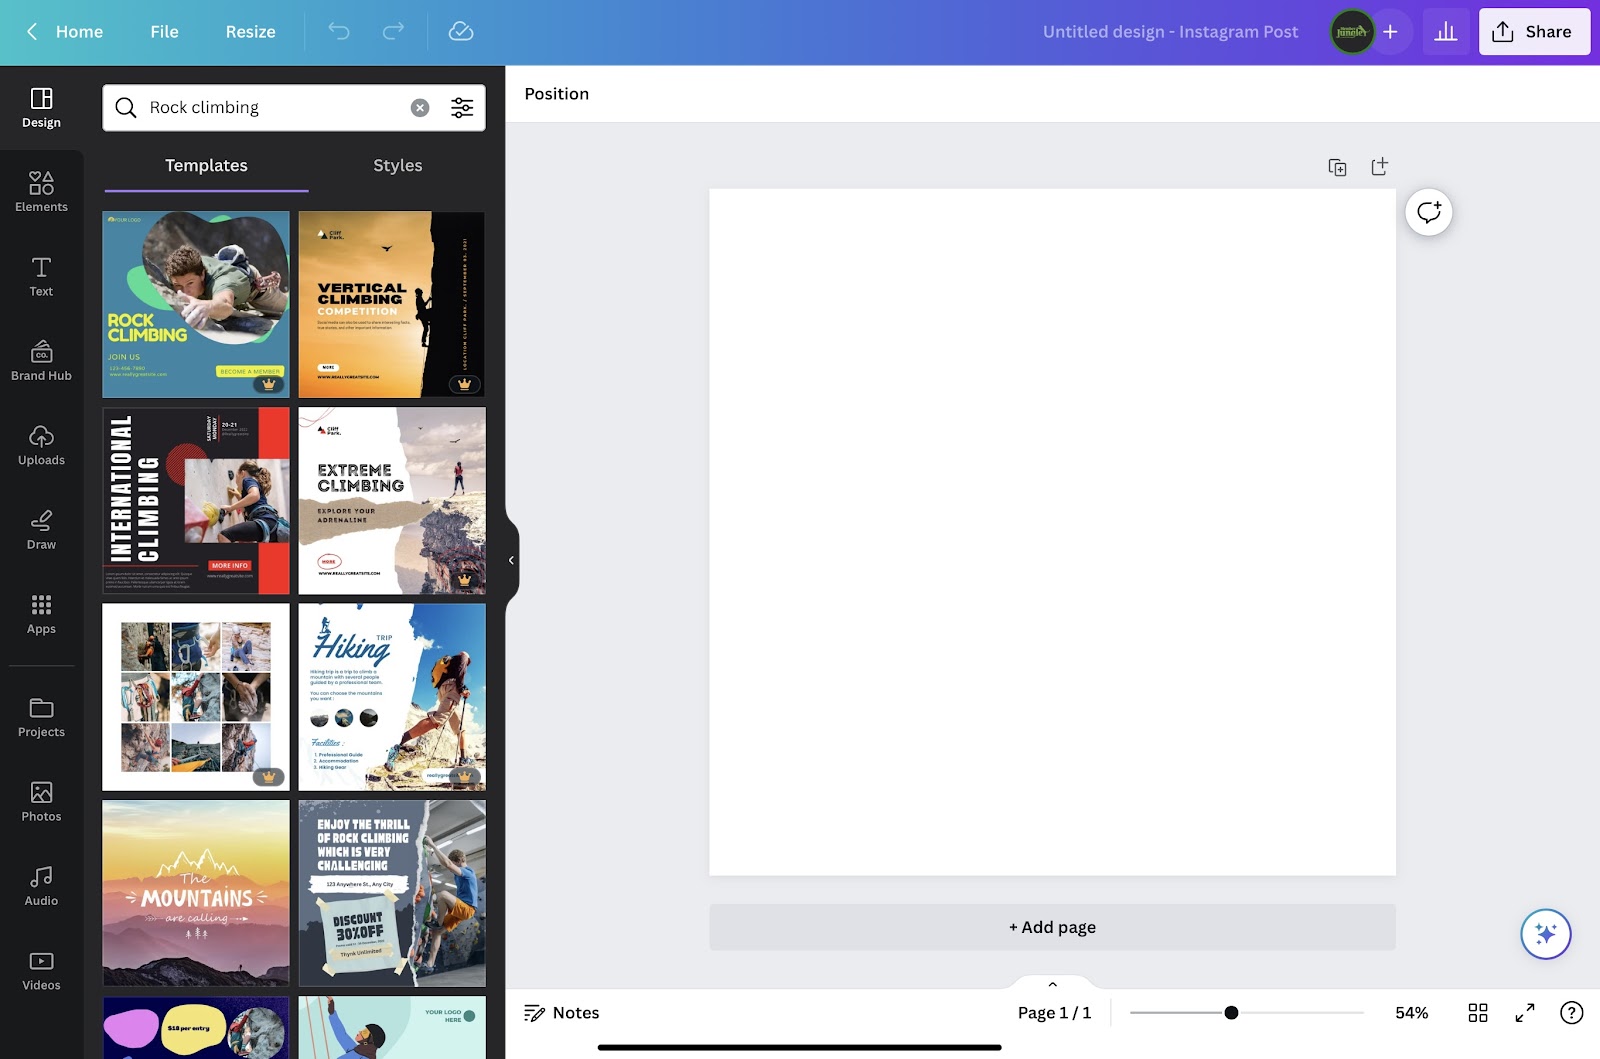Click the search magnifier icon
The width and height of the screenshot is (1600, 1059).
(x=126, y=108)
